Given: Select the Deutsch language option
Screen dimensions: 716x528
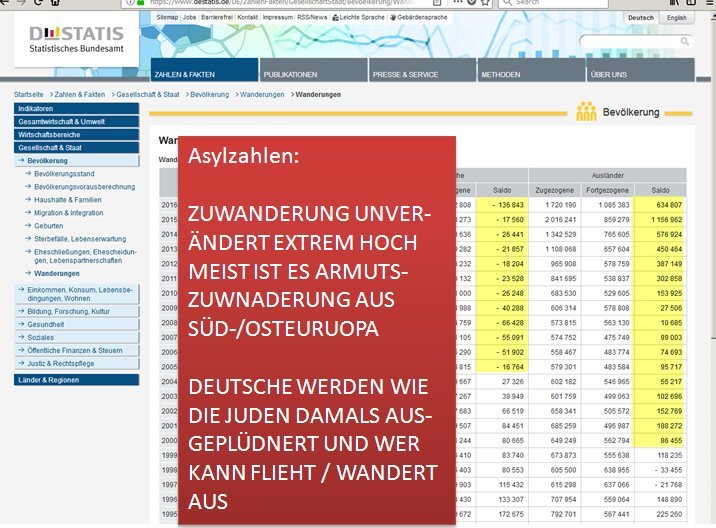Looking at the screenshot, I should point(641,18).
